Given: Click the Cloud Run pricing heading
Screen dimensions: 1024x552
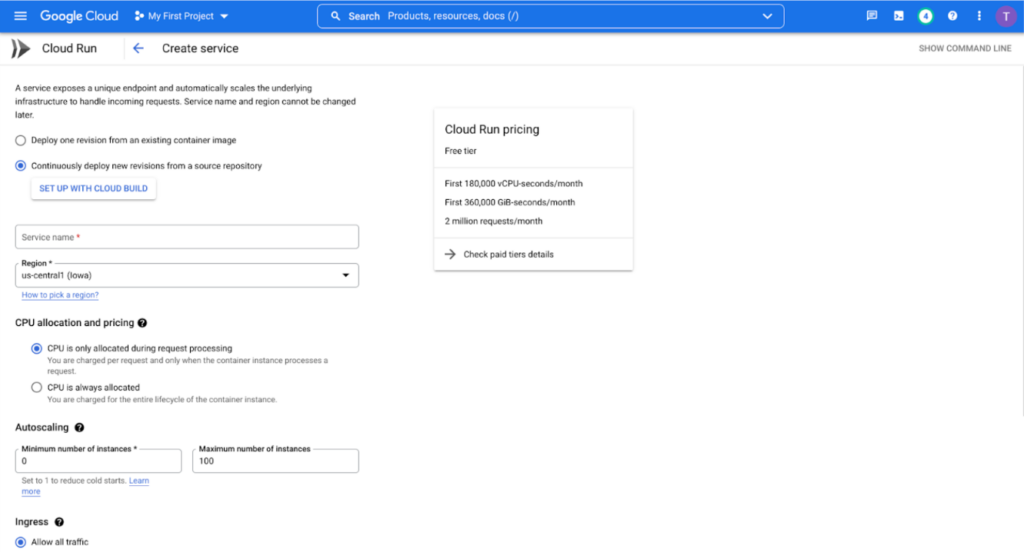Looking at the screenshot, I should [x=492, y=129].
